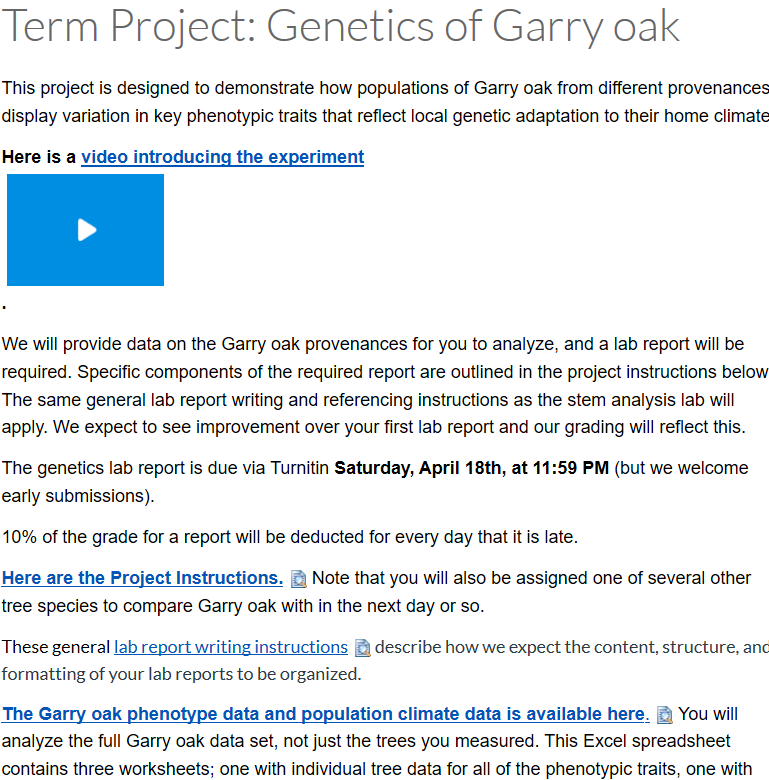Click the preview icon after Garry oak data link
Viewport: 769px width, 780px height.
tap(665, 715)
